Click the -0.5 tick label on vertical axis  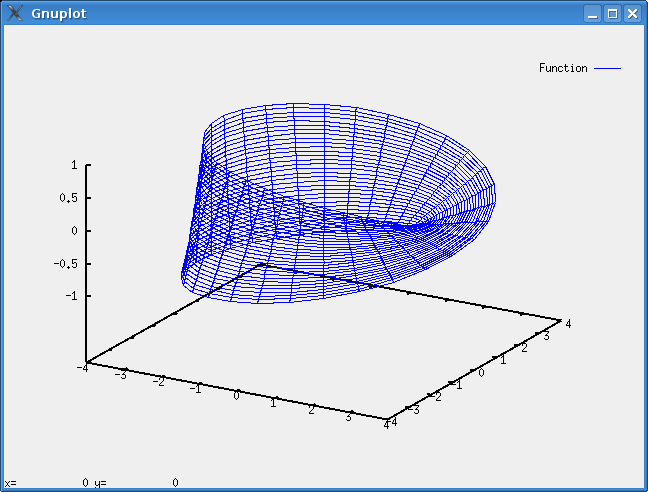pyautogui.click(x=65, y=264)
